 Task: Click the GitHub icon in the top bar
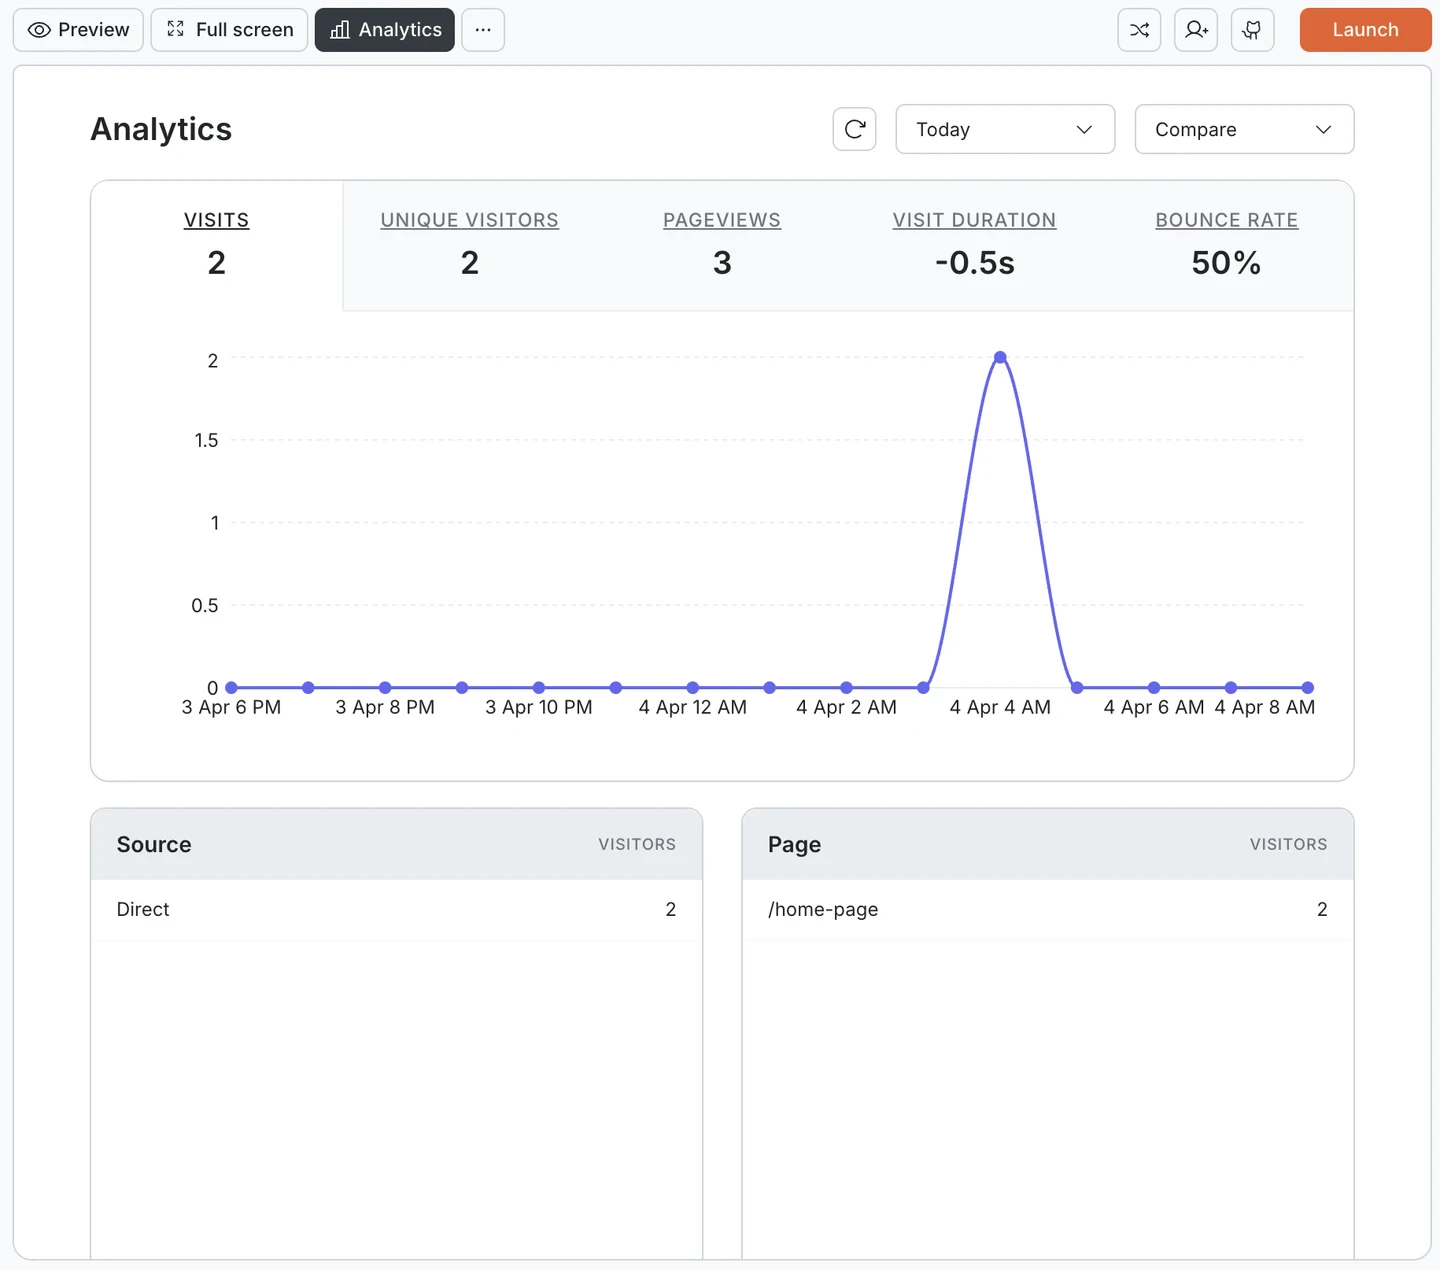pos(1252,30)
